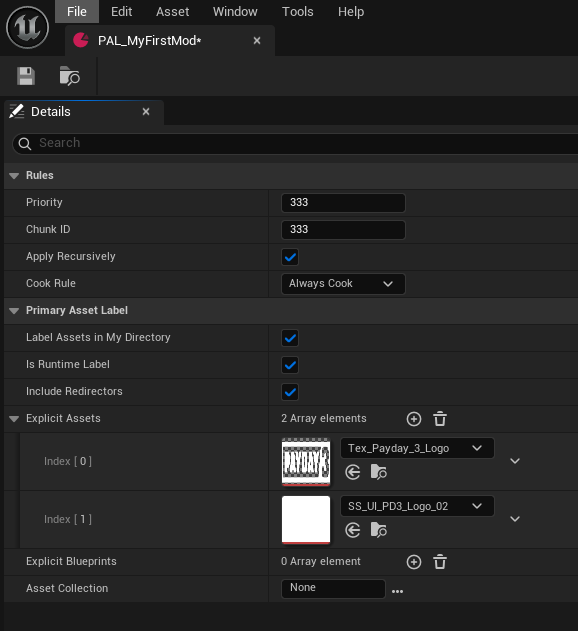Click the 2 Array elements text
Screen dimensions: 578x631
pyautogui.click(x=324, y=419)
